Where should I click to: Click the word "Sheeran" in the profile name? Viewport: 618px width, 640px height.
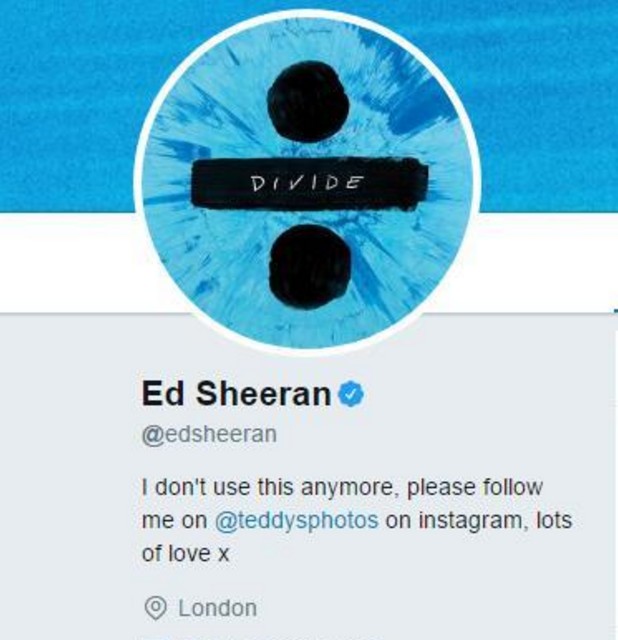[263, 393]
